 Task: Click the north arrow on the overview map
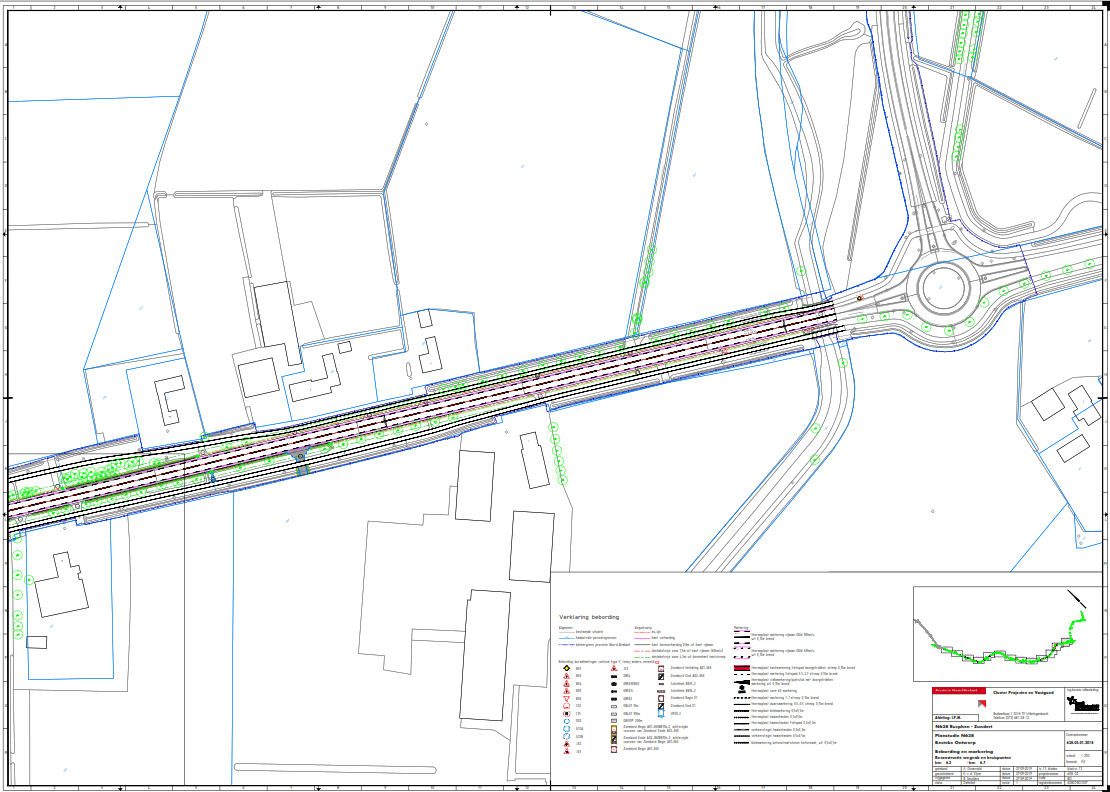(1076, 599)
